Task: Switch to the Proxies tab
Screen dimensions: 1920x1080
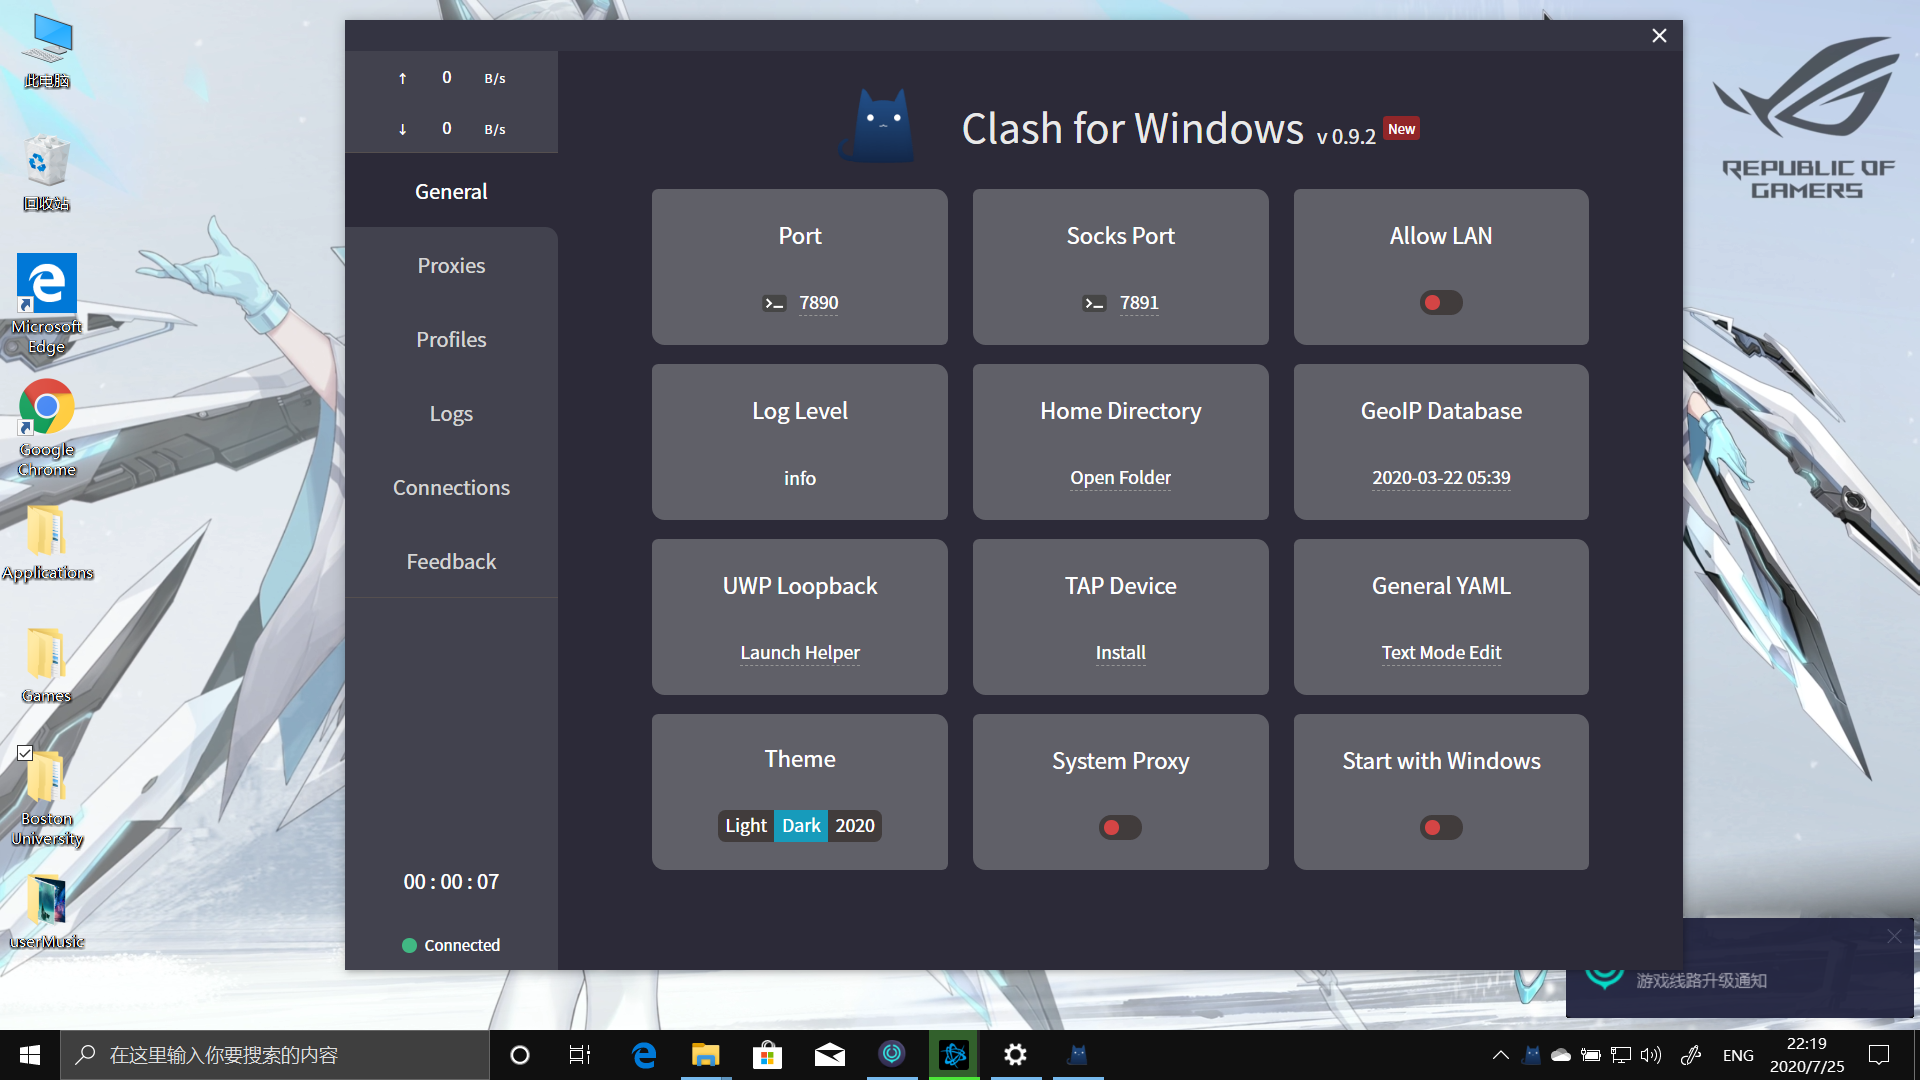Action: tap(451, 265)
